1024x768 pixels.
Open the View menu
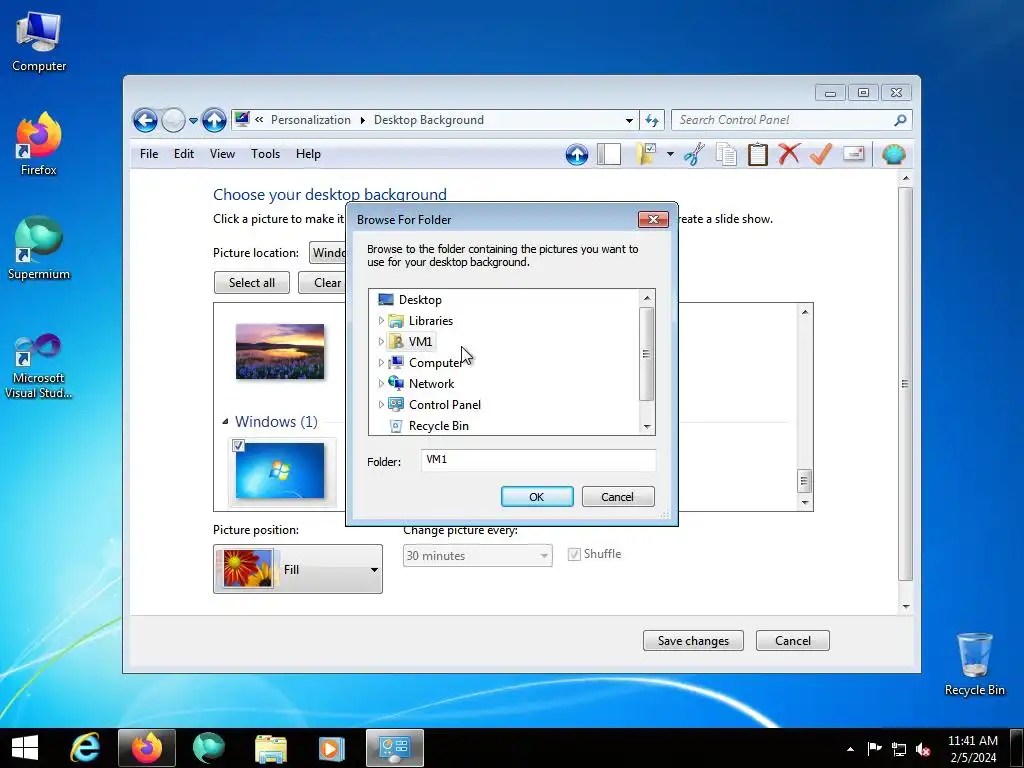(x=222, y=154)
